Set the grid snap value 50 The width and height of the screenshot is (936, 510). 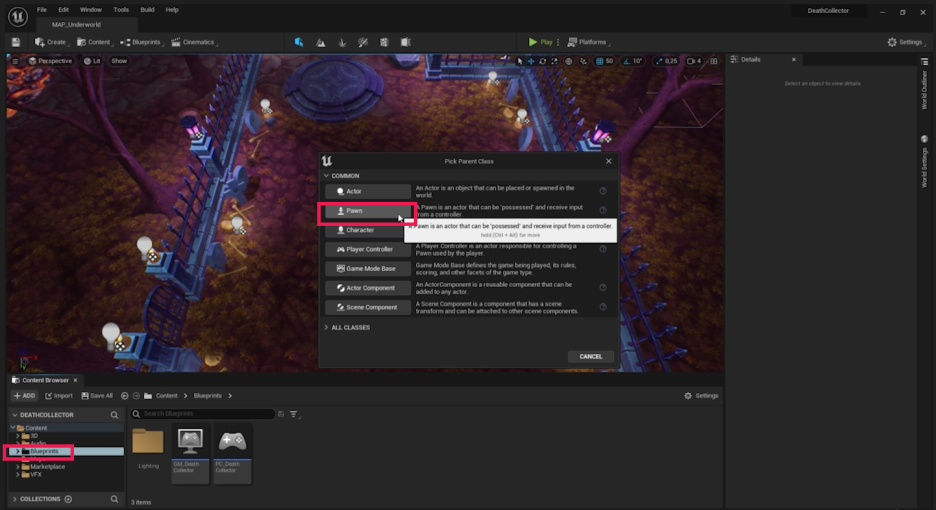(x=609, y=61)
